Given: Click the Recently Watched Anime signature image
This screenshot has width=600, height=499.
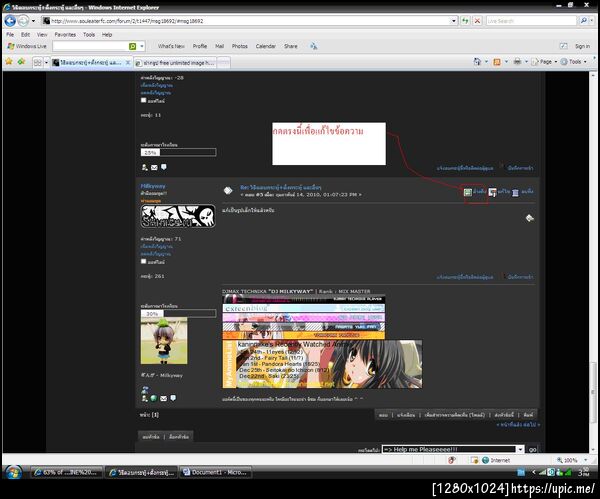Looking at the screenshot, I should click(322, 364).
